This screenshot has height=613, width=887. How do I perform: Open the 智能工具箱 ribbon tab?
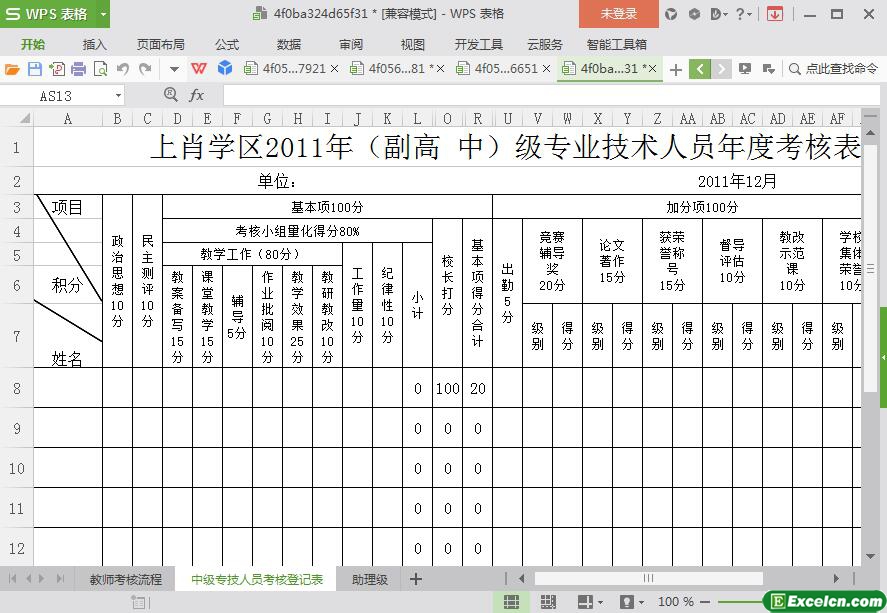point(617,44)
